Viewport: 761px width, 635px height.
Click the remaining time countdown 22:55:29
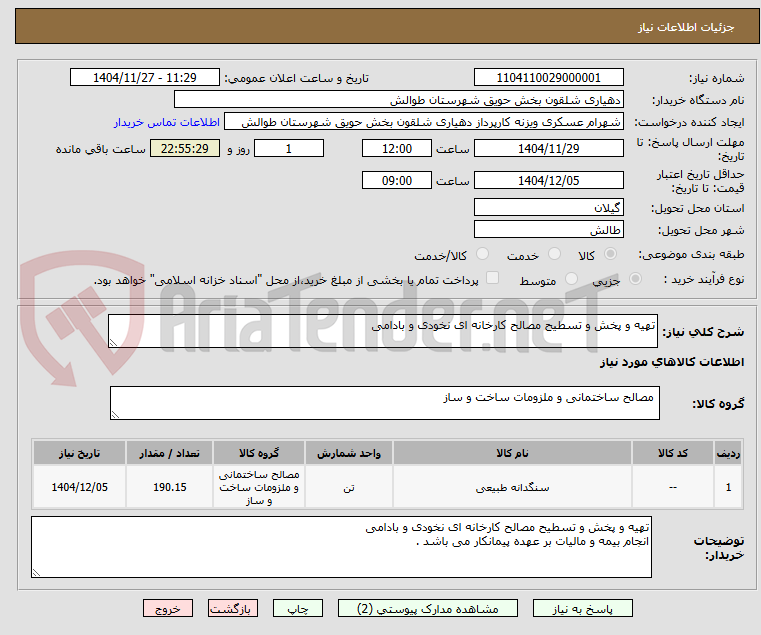(x=185, y=149)
